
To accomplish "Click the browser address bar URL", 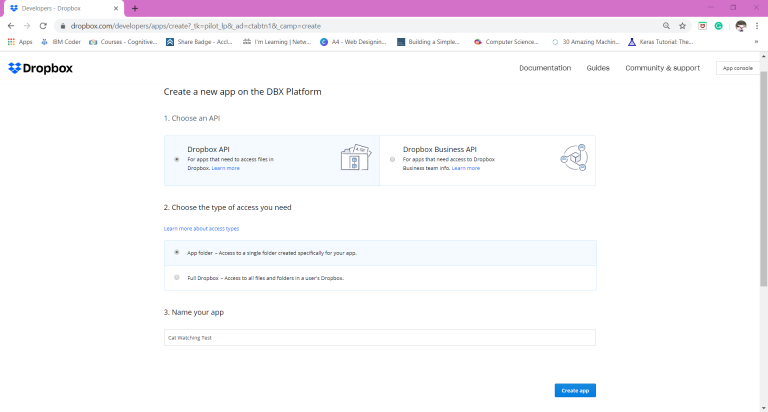I will click(196, 26).
